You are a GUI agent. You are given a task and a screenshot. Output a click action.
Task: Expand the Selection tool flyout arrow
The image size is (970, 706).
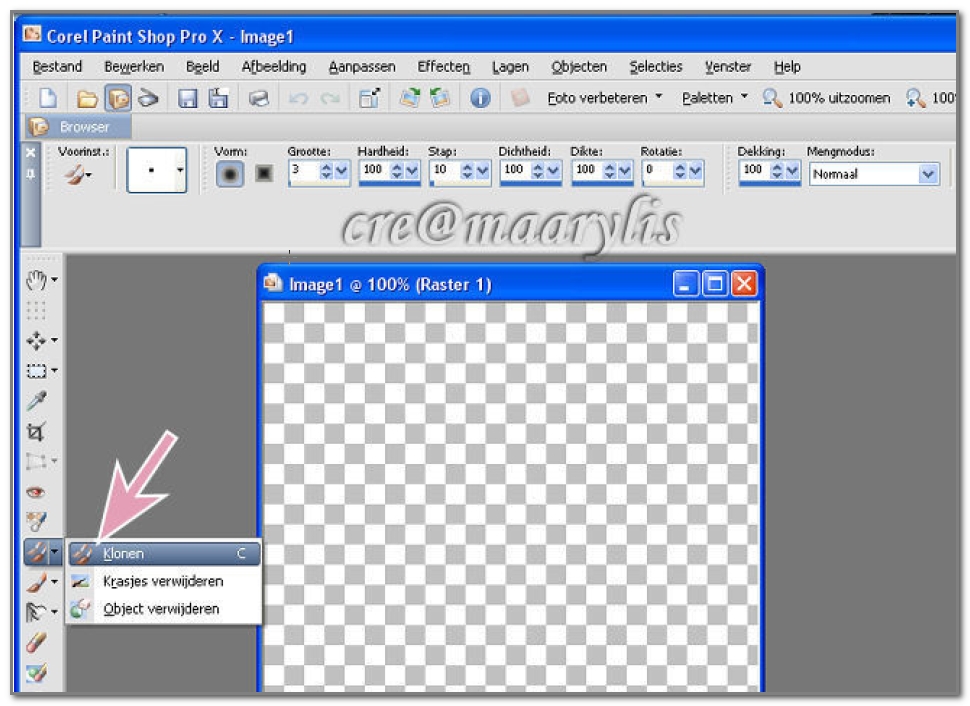click(x=55, y=371)
